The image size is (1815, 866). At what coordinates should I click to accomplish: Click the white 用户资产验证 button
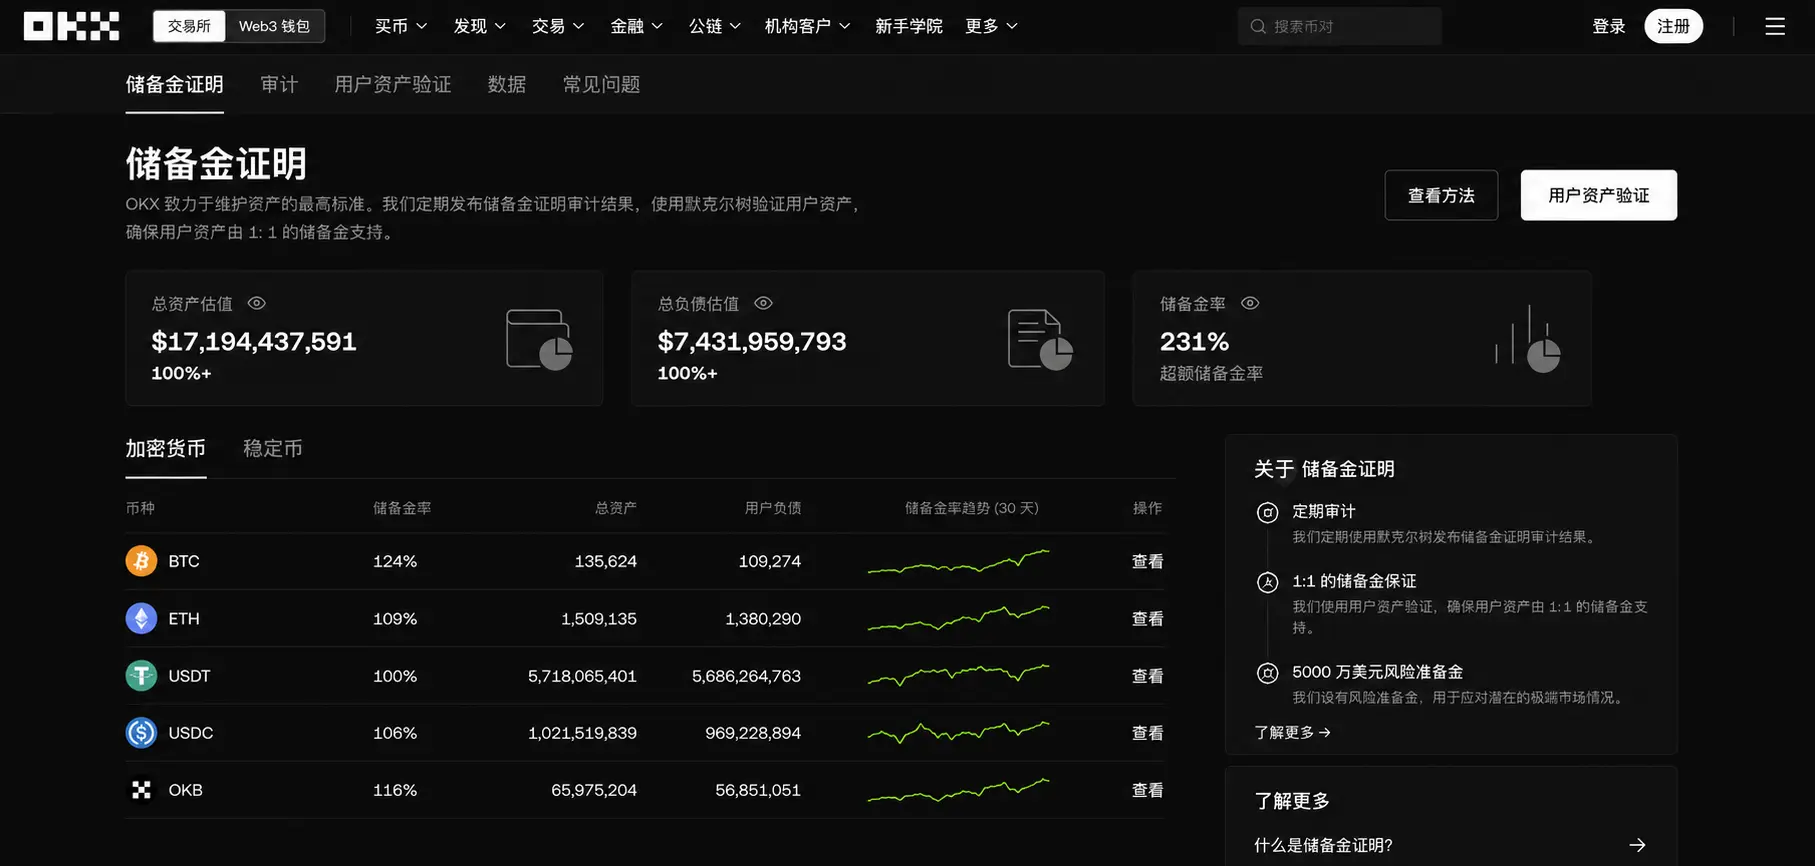click(1599, 195)
